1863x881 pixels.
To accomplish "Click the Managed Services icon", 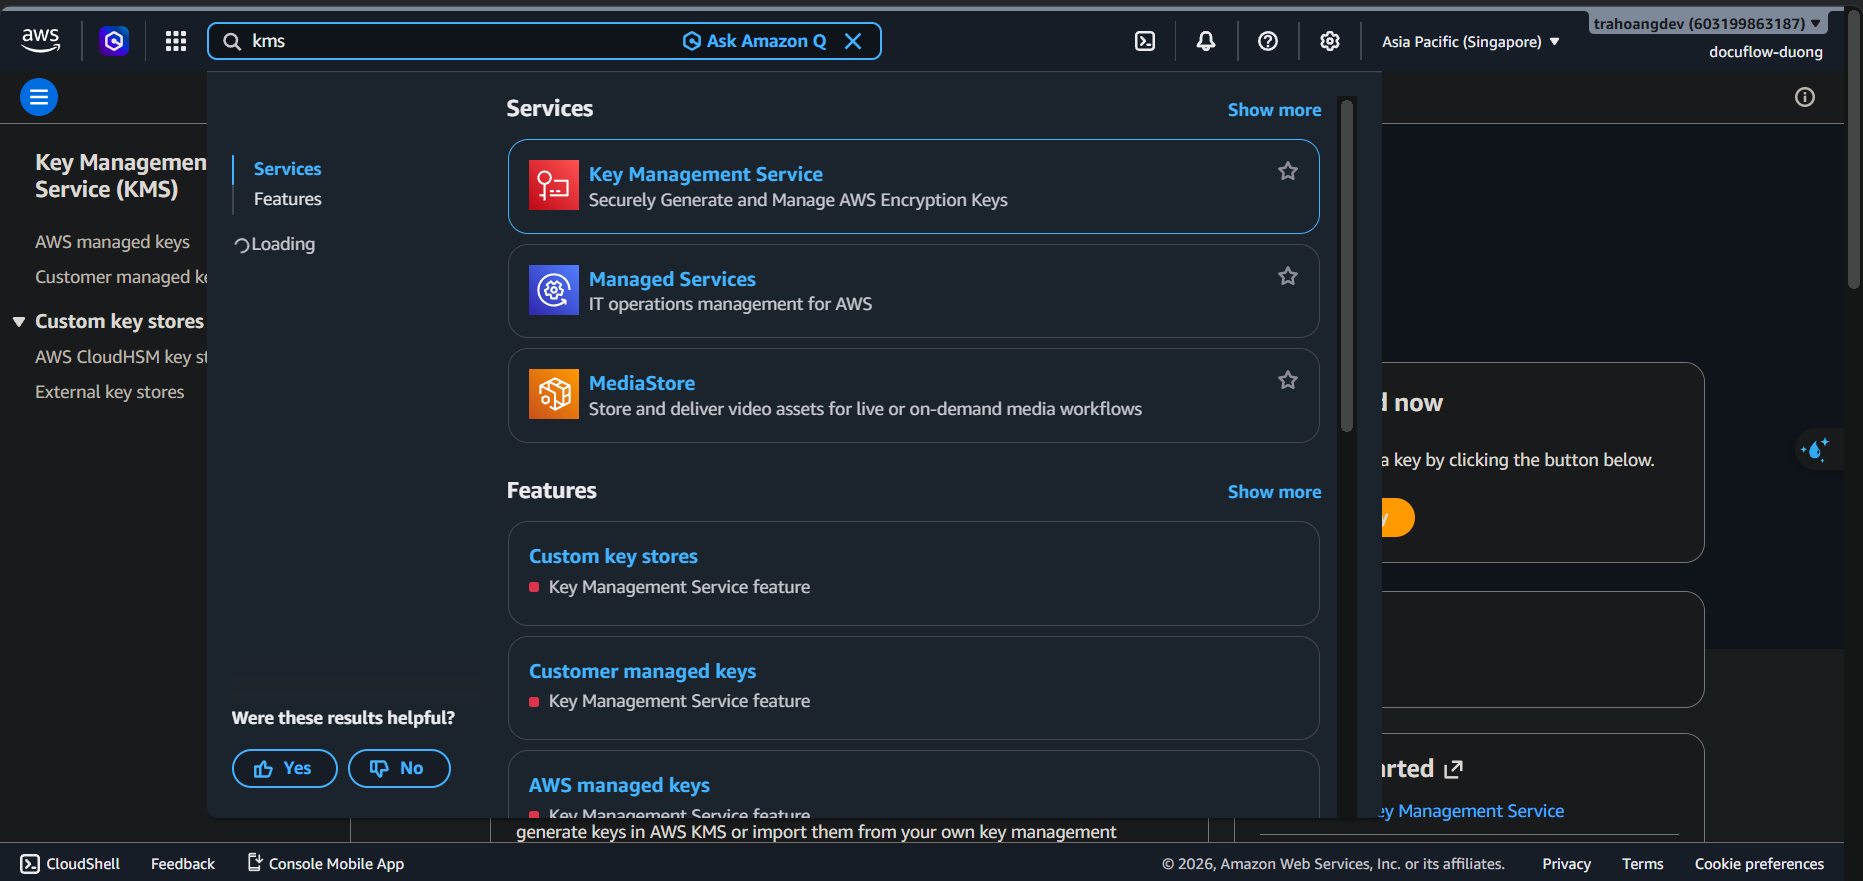I will coord(554,290).
